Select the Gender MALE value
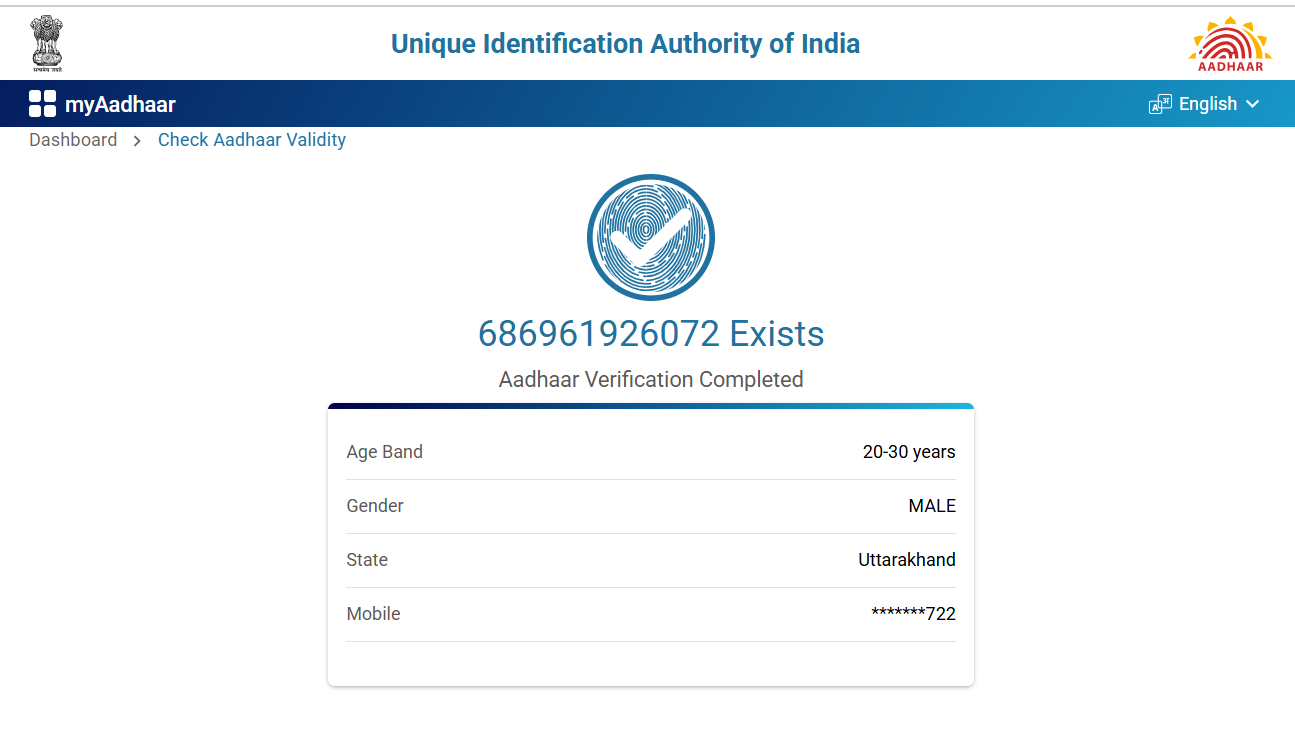1295x747 pixels. tap(932, 506)
